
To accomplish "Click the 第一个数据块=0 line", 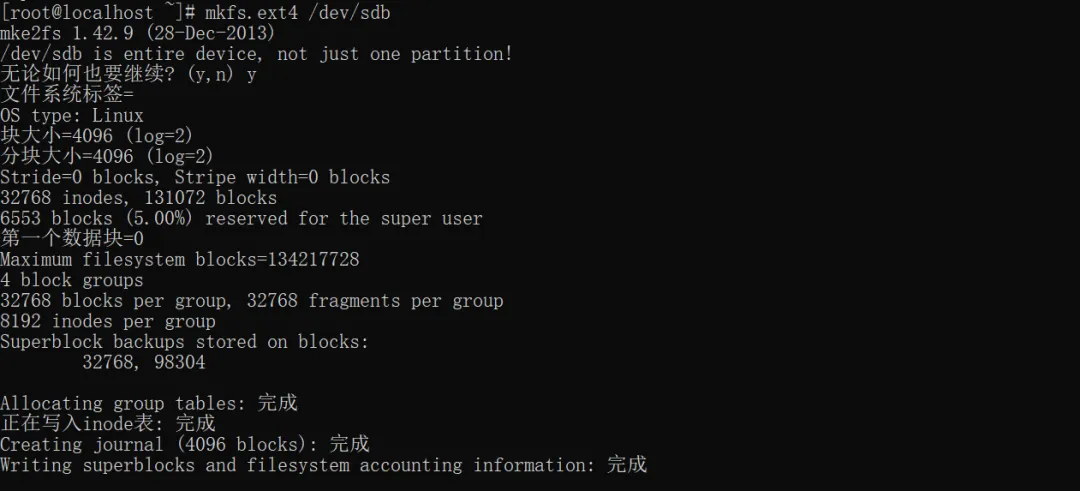I will click(72, 239).
